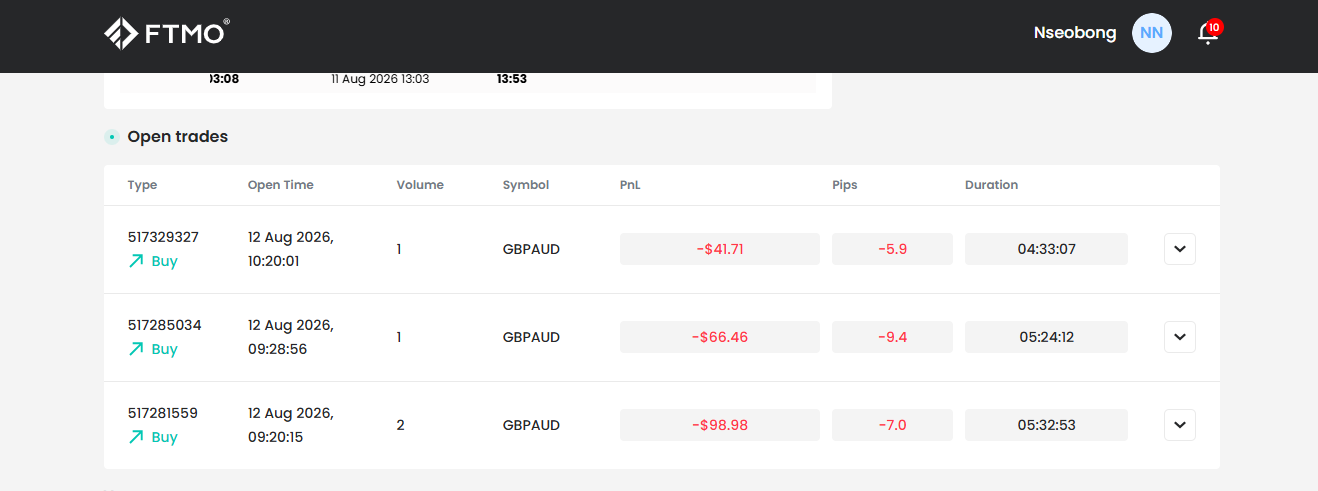Click the Buy arrow icon for trade 517281559
The width and height of the screenshot is (1318, 491).
click(x=136, y=437)
